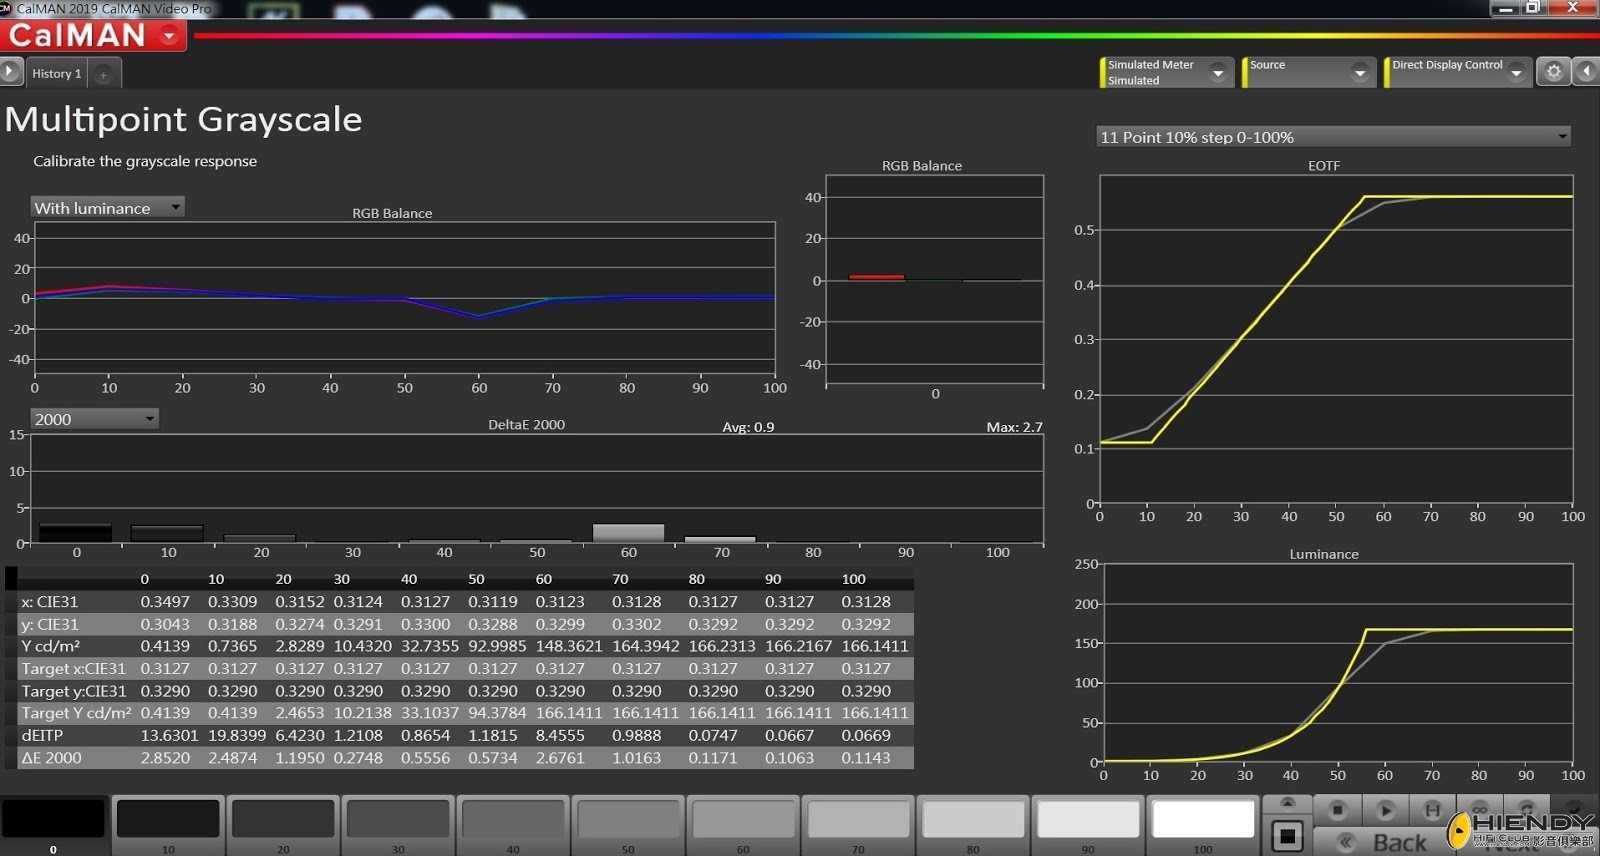
Task: Click the single-read bracket icon
Action: click(1432, 810)
